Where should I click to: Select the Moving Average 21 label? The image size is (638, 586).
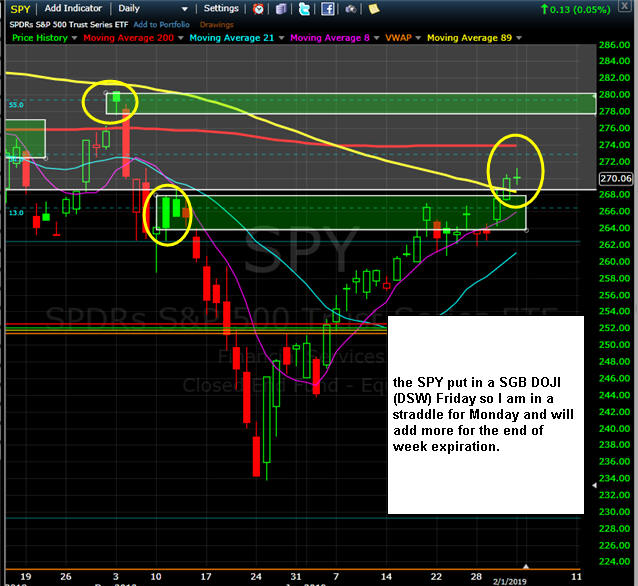[232, 38]
